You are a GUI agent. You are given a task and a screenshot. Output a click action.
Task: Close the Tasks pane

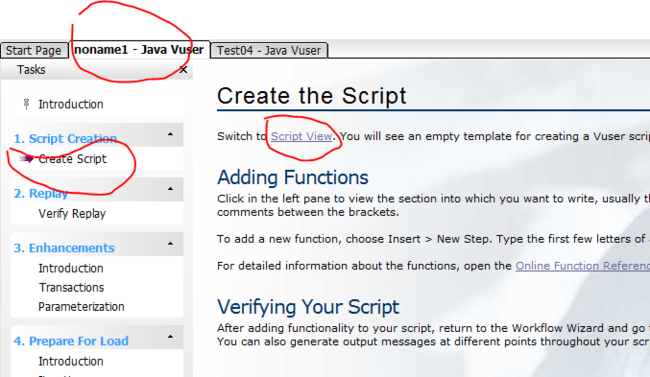(x=183, y=70)
